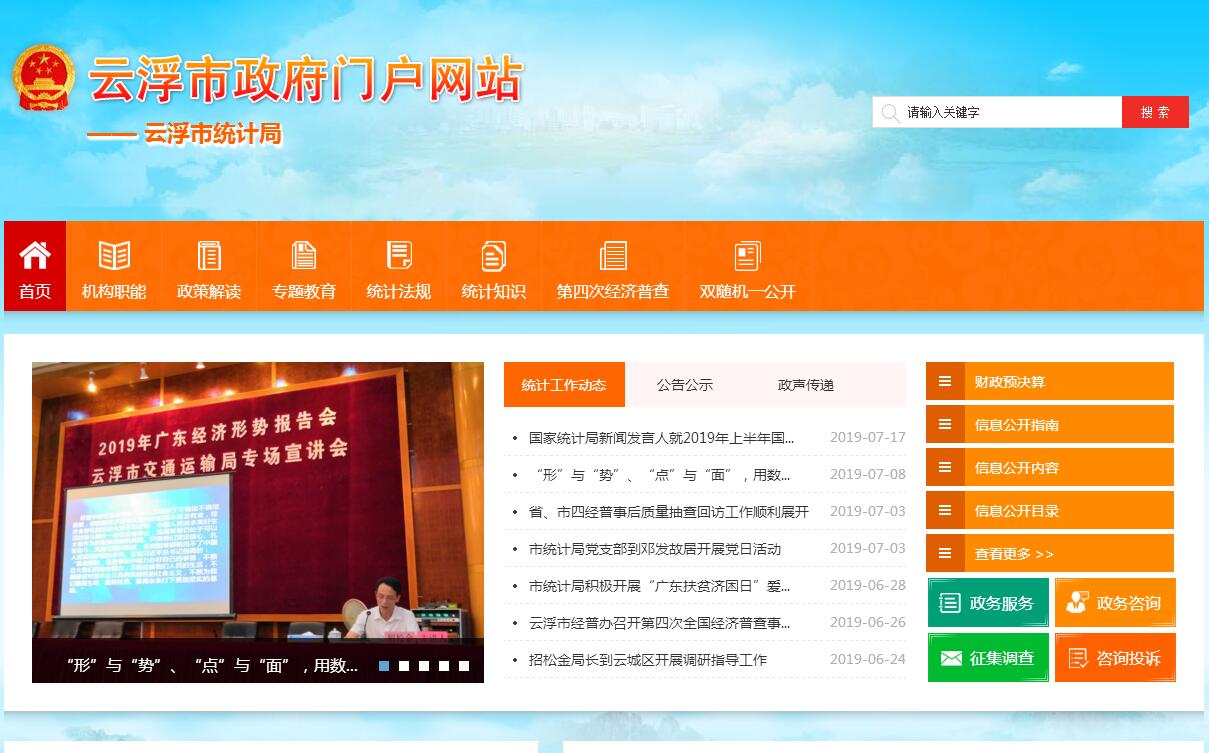Expand 查看更多 >> in the sidebar
Viewport: 1209px width, 753px height.
click(1050, 554)
